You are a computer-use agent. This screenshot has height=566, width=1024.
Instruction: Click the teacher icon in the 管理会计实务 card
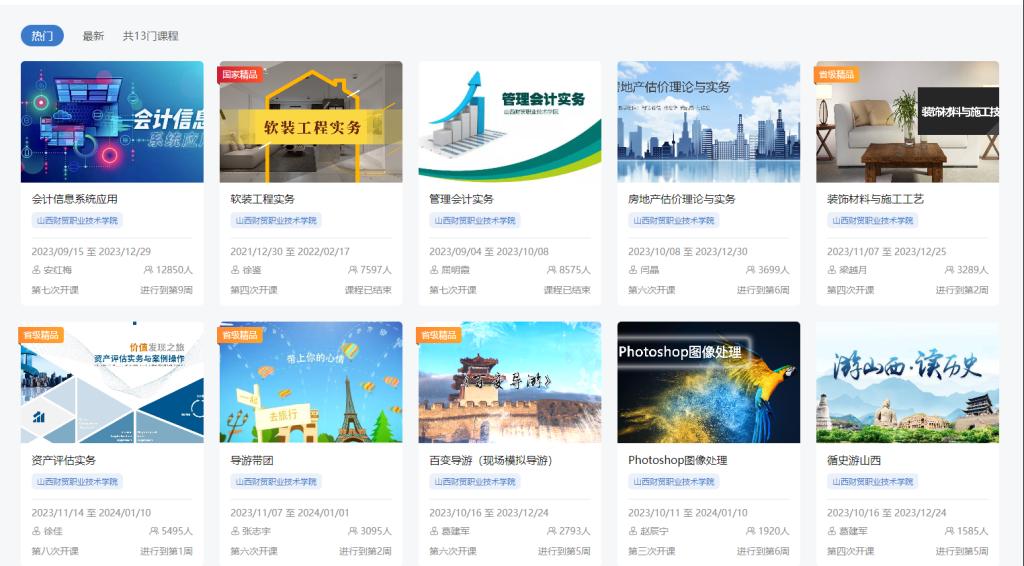(x=434, y=270)
